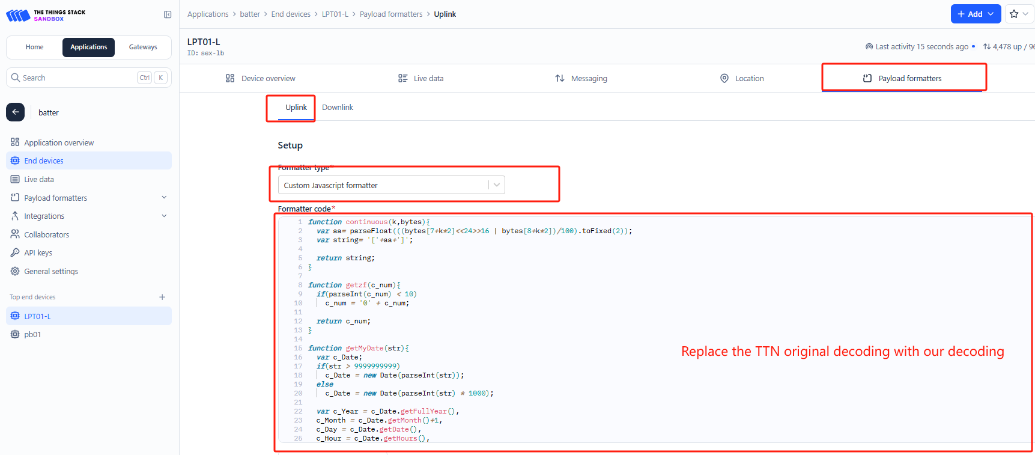Click the Location pin icon
The image size is (1035, 455).
click(x=723, y=78)
